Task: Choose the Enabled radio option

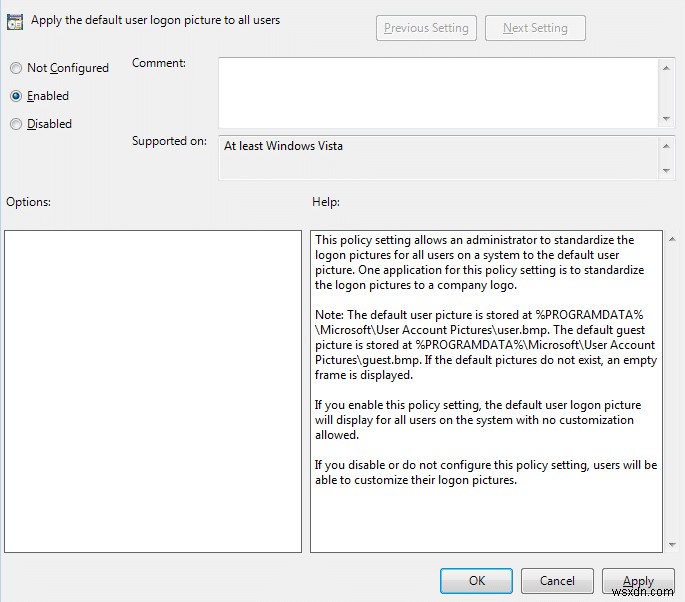Action: [x=15, y=96]
